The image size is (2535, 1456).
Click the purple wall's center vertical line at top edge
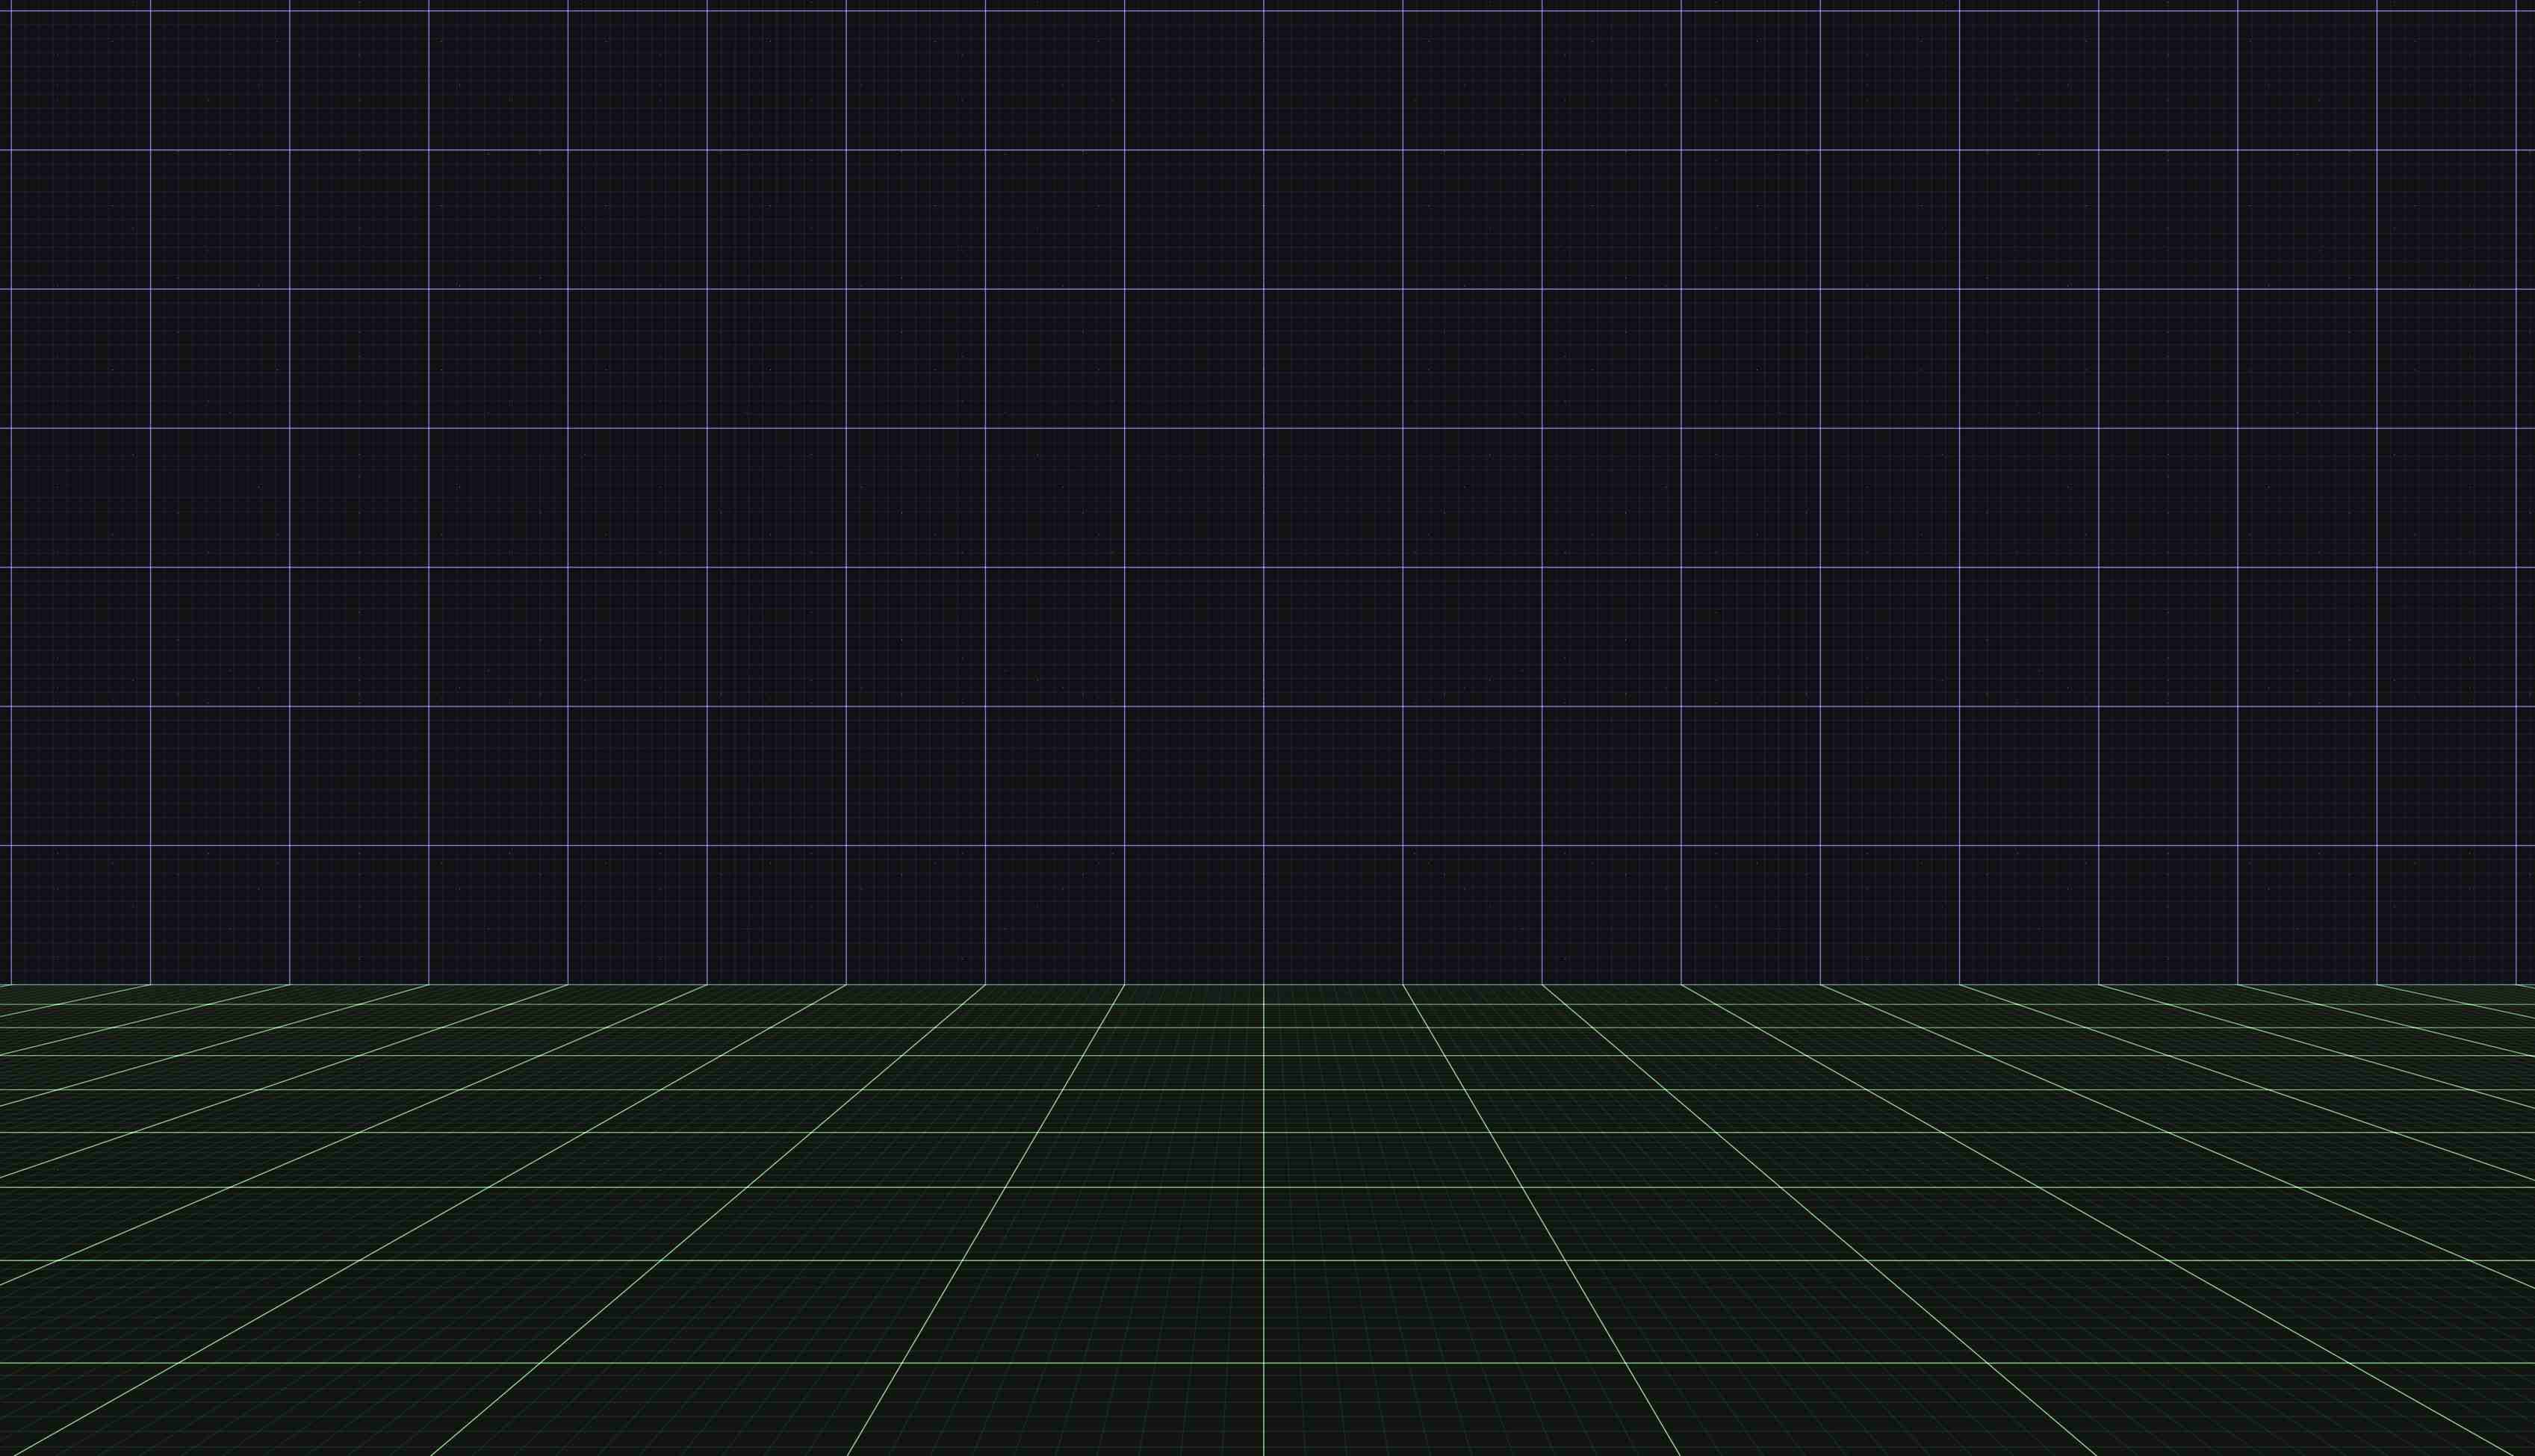point(1263,3)
